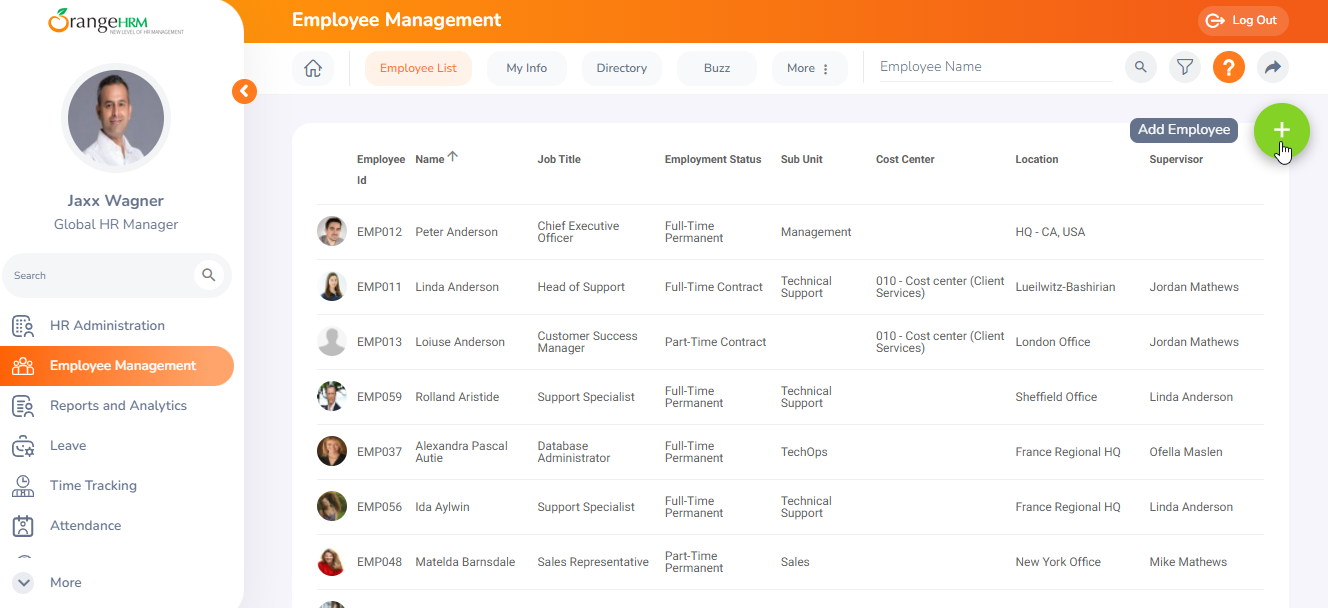Image resolution: width=1328 pixels, height=608 pixels.
Task: Open supervisor Jordan Mathews' link
Action: pyautogui.click(x=1193, y=286)
